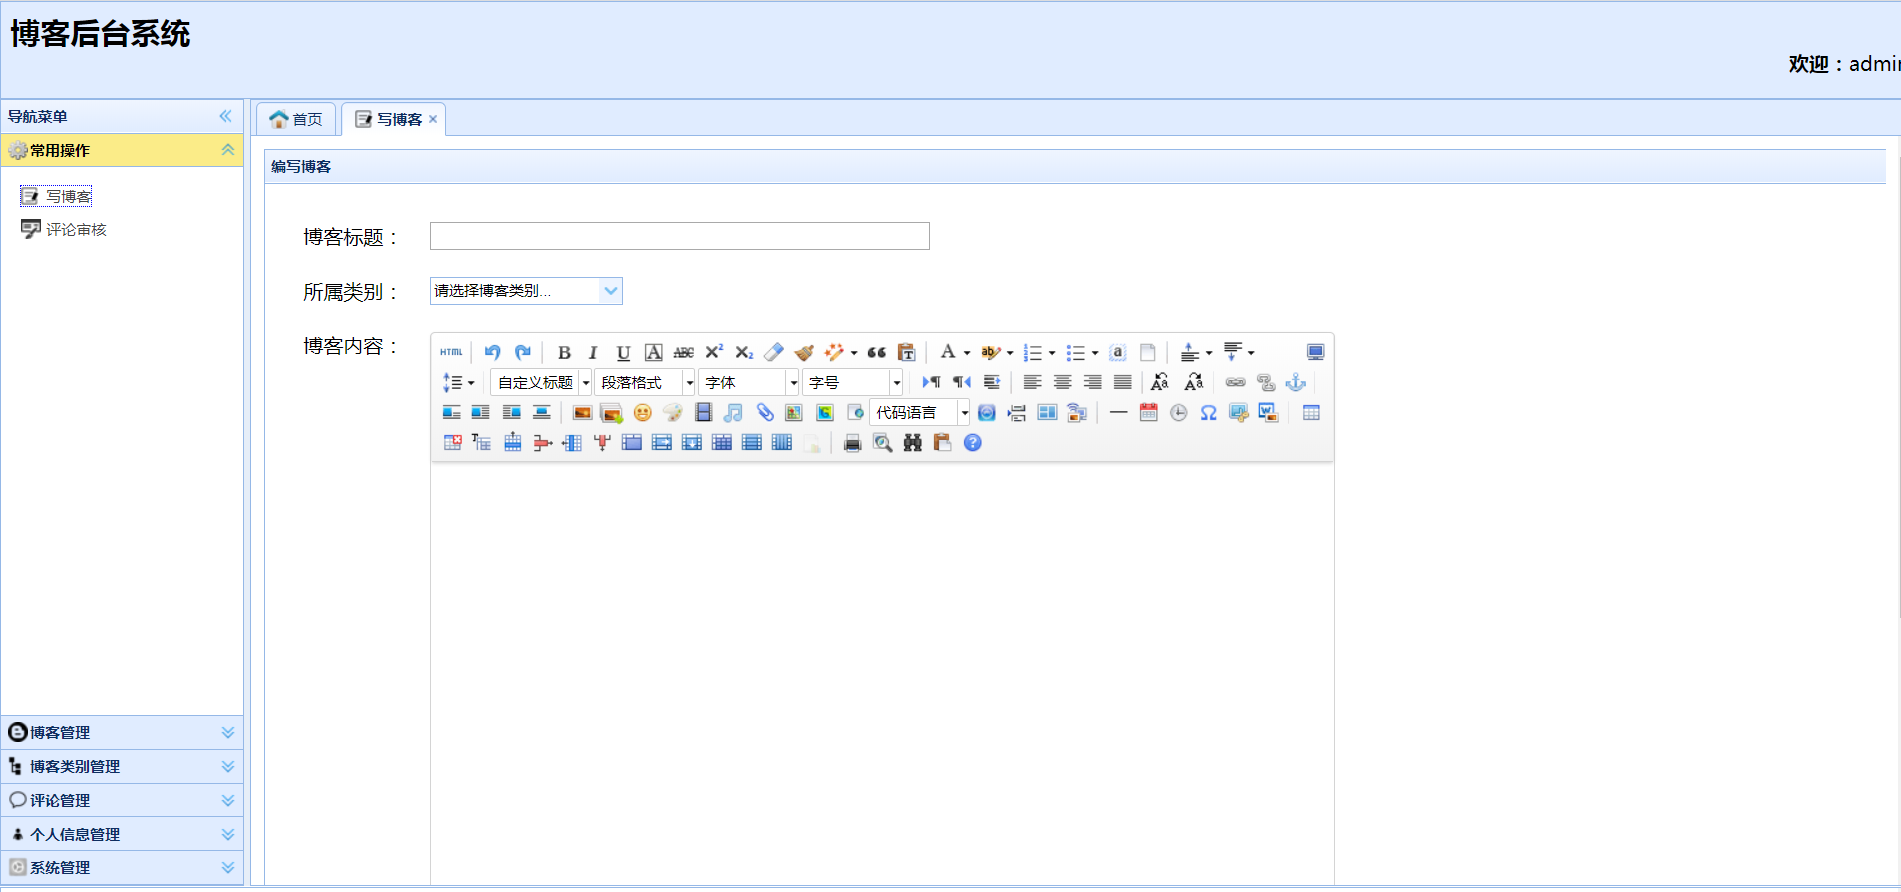The height and width of the screenshot is (892, 1901).
Task: Open the 字体 font dropdown
Action: (x=749, y=383)
